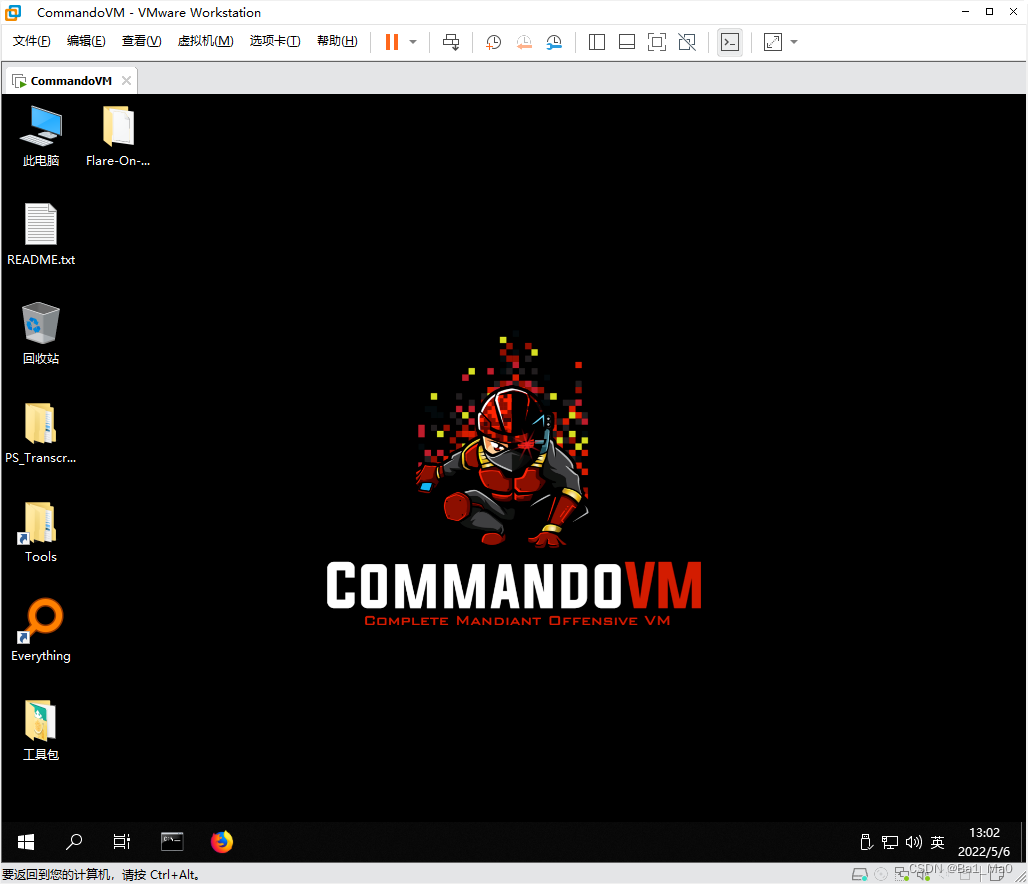Click the hard disk status icon

tap(860, 874)
